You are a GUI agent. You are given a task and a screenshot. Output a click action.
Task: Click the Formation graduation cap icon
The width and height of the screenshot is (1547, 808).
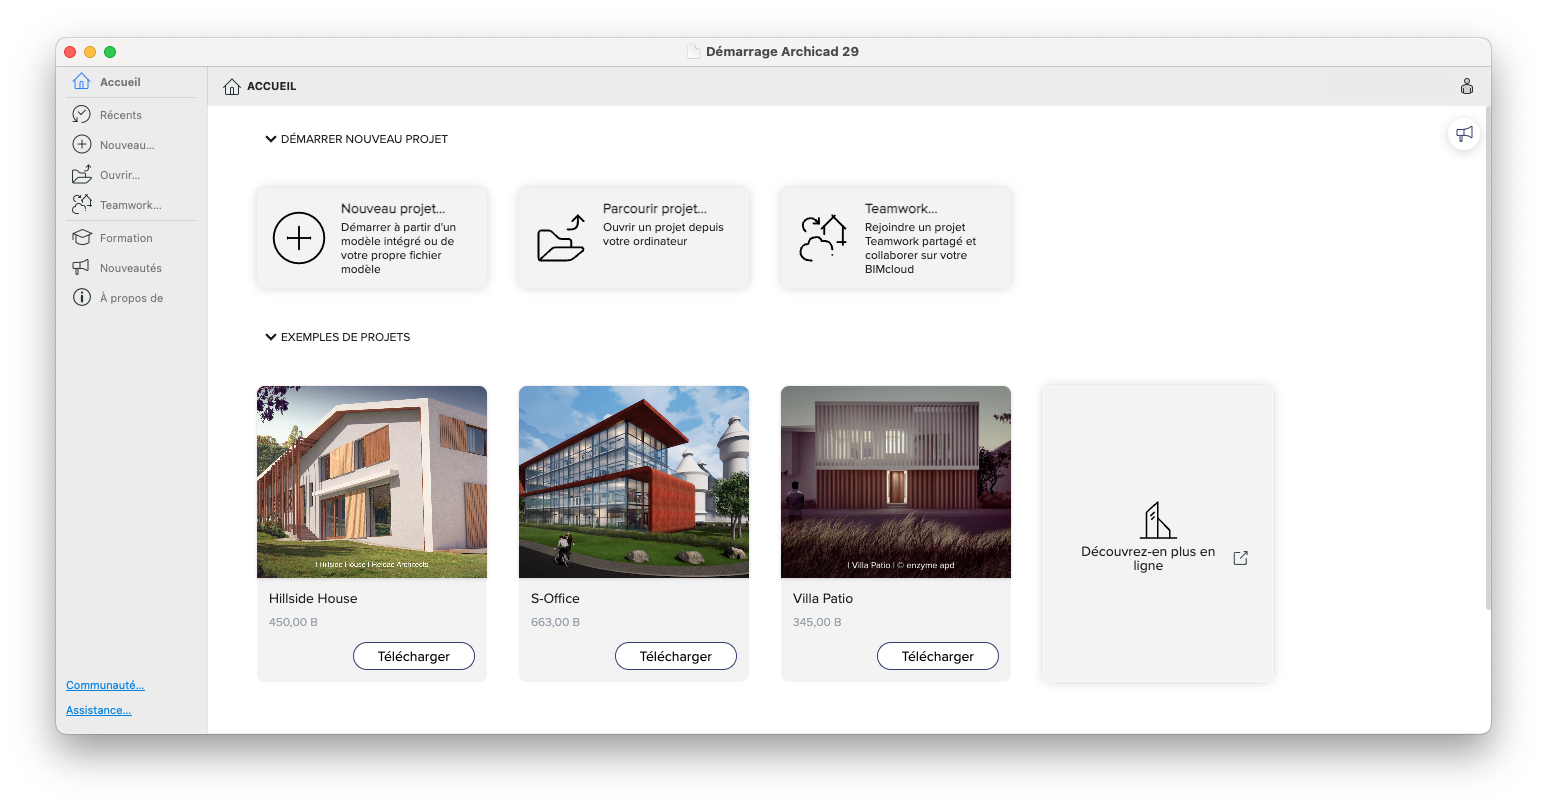point(82,237)
